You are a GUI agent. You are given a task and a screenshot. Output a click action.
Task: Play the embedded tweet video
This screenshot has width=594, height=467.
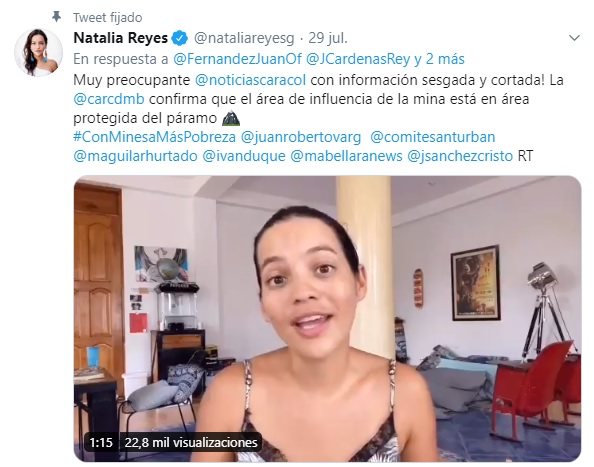(327, 319)
